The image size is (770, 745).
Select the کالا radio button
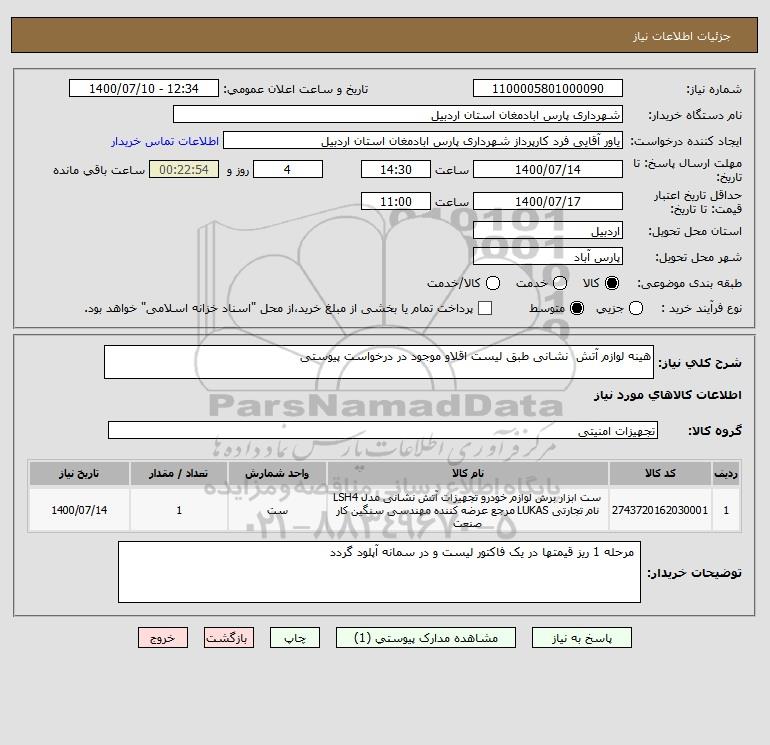pyautogui.click(x=612, y=283)
